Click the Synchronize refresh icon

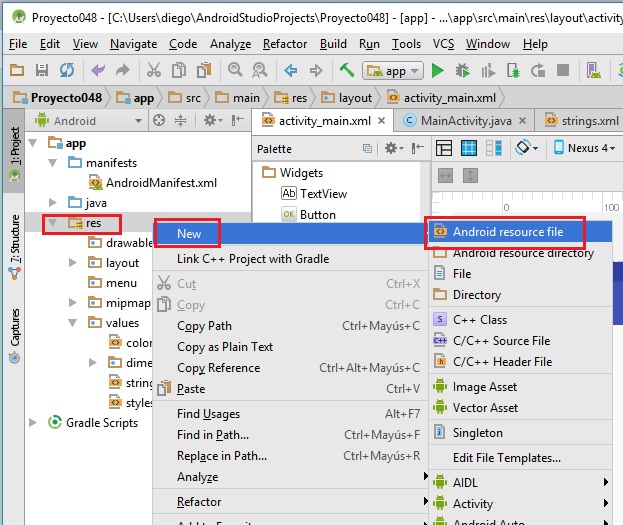point(67,70)
